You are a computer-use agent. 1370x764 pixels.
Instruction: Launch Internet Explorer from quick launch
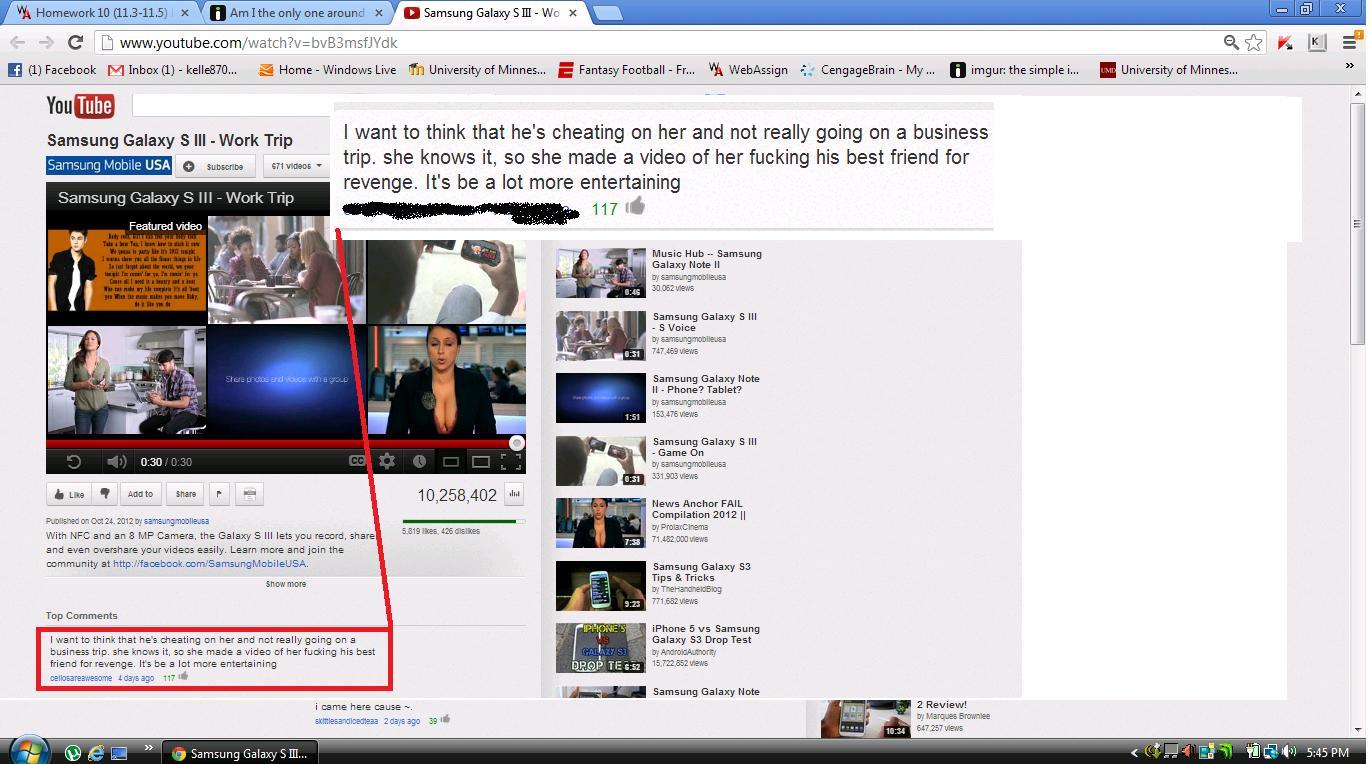pos(96,752)
